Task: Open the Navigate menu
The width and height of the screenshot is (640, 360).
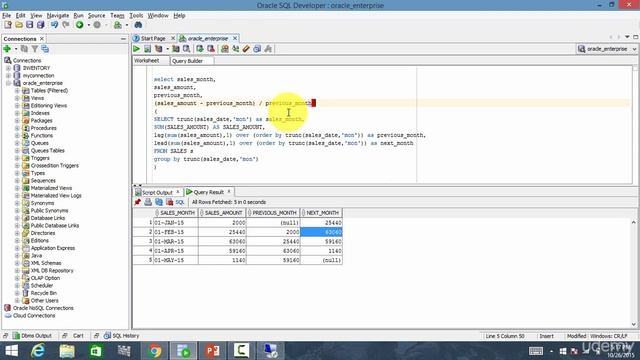Action: point(58,16)
